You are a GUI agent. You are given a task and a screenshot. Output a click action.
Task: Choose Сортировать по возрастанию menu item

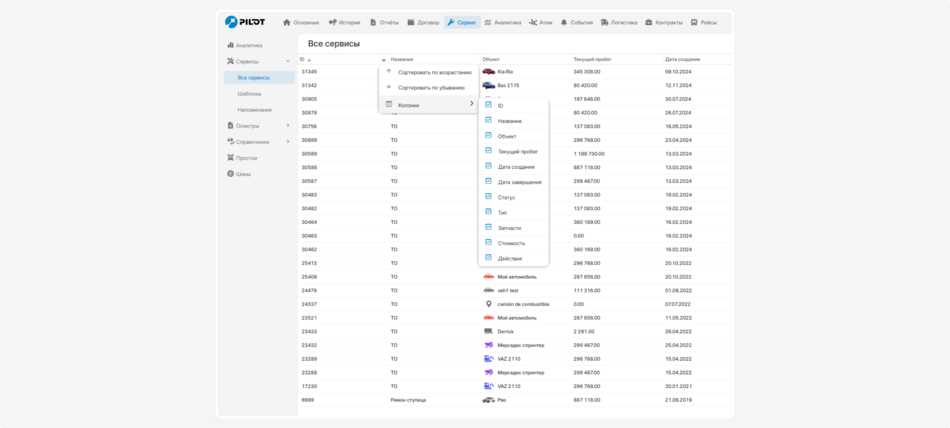click(x=434, y=72)
